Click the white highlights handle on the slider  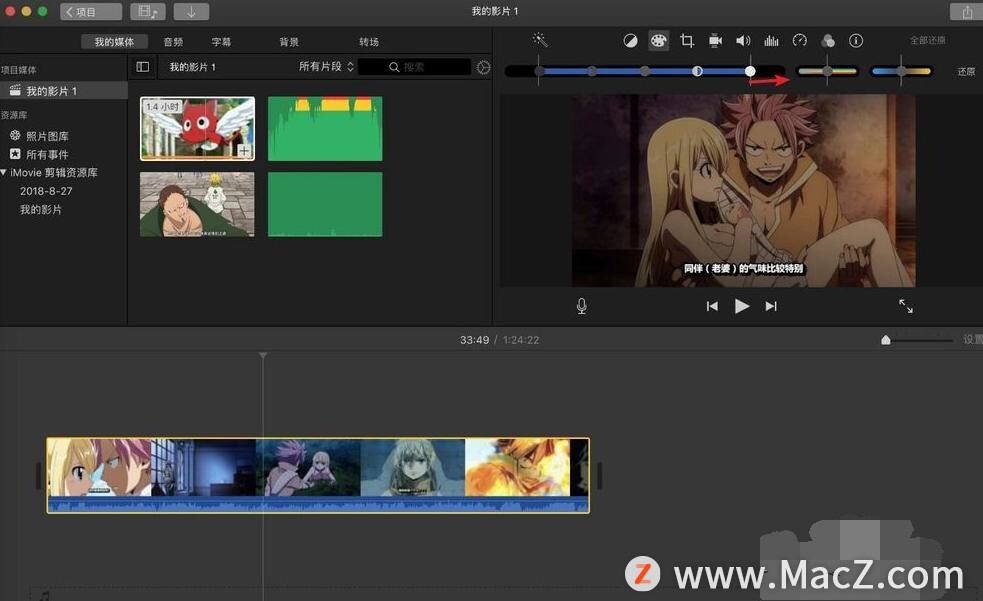[750, 71]
